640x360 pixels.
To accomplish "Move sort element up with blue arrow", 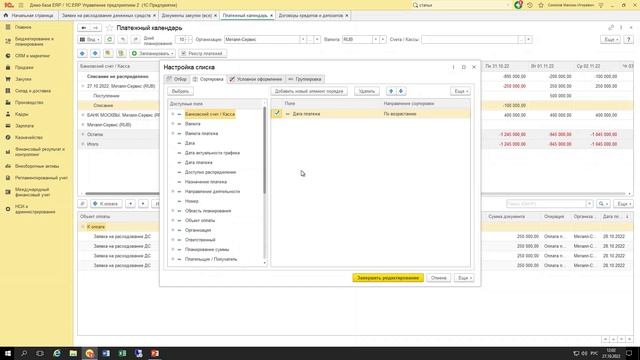I will pyautogui.click(x=391, y=91).
